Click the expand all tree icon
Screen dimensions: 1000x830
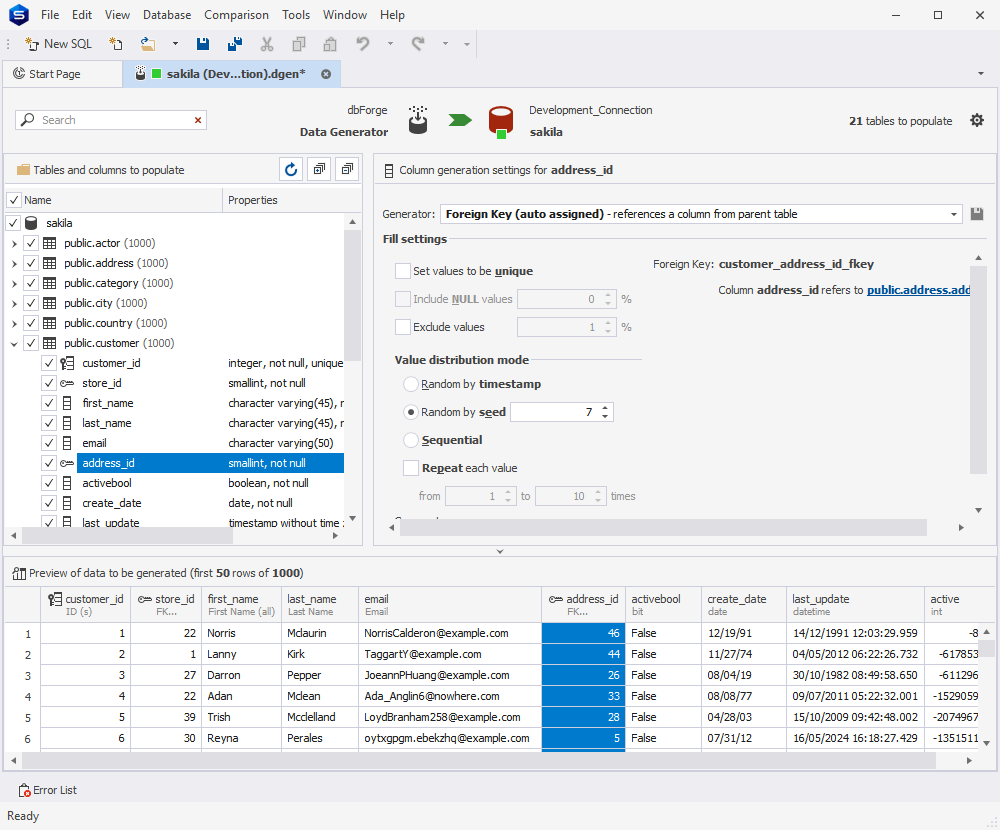tap(319, 169)
